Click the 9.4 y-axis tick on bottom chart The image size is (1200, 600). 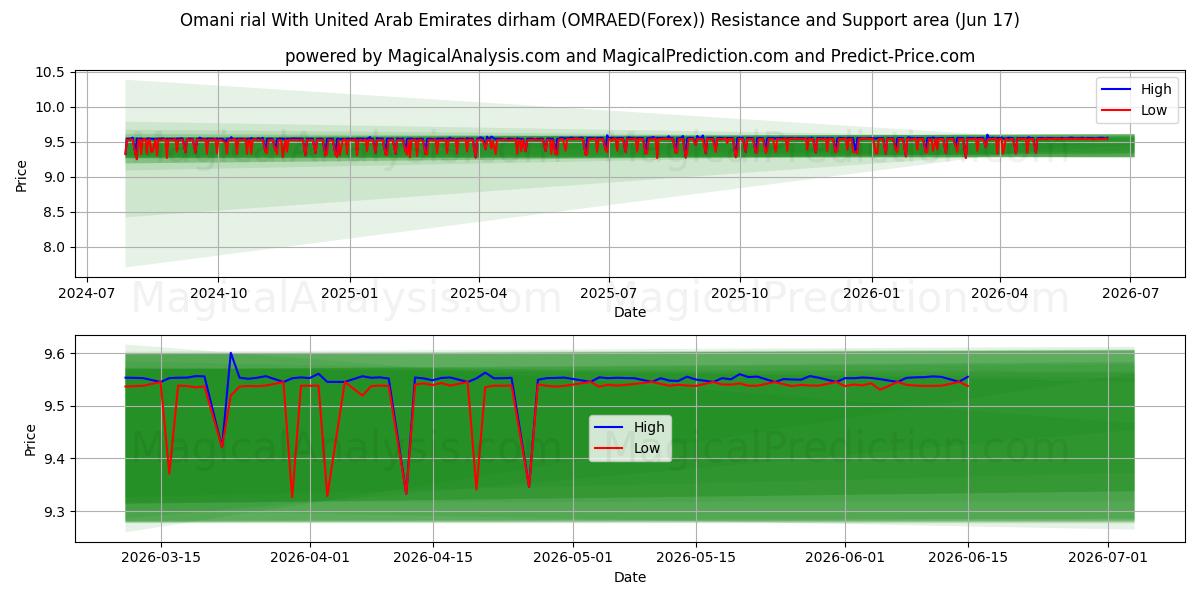point(55,460)
